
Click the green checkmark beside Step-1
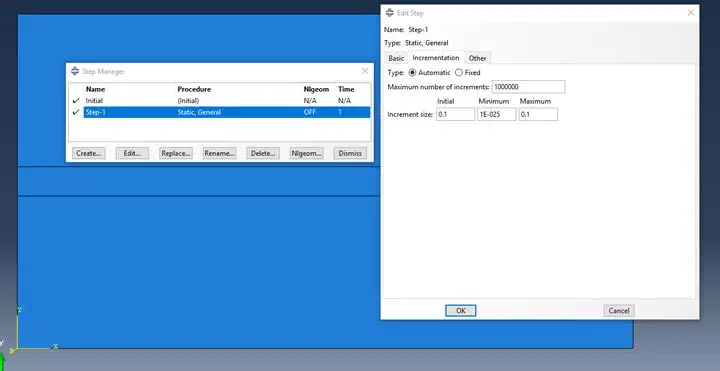tap(76, 112)
